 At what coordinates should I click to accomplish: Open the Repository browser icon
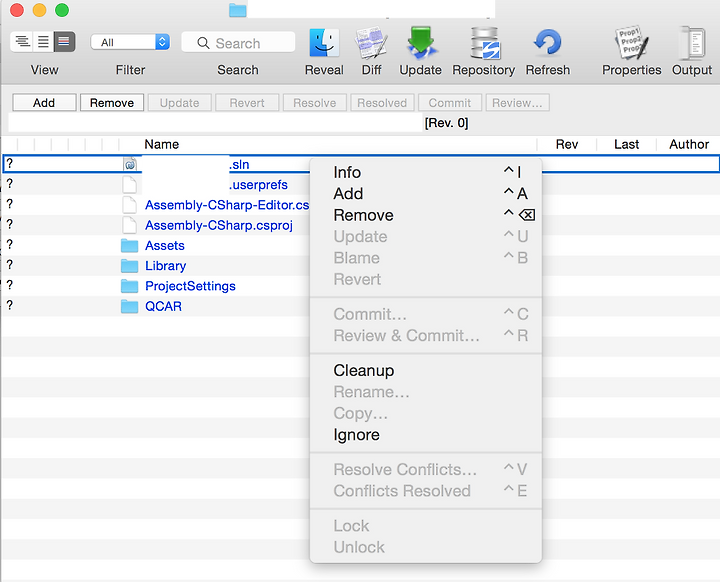coord(484,43)
